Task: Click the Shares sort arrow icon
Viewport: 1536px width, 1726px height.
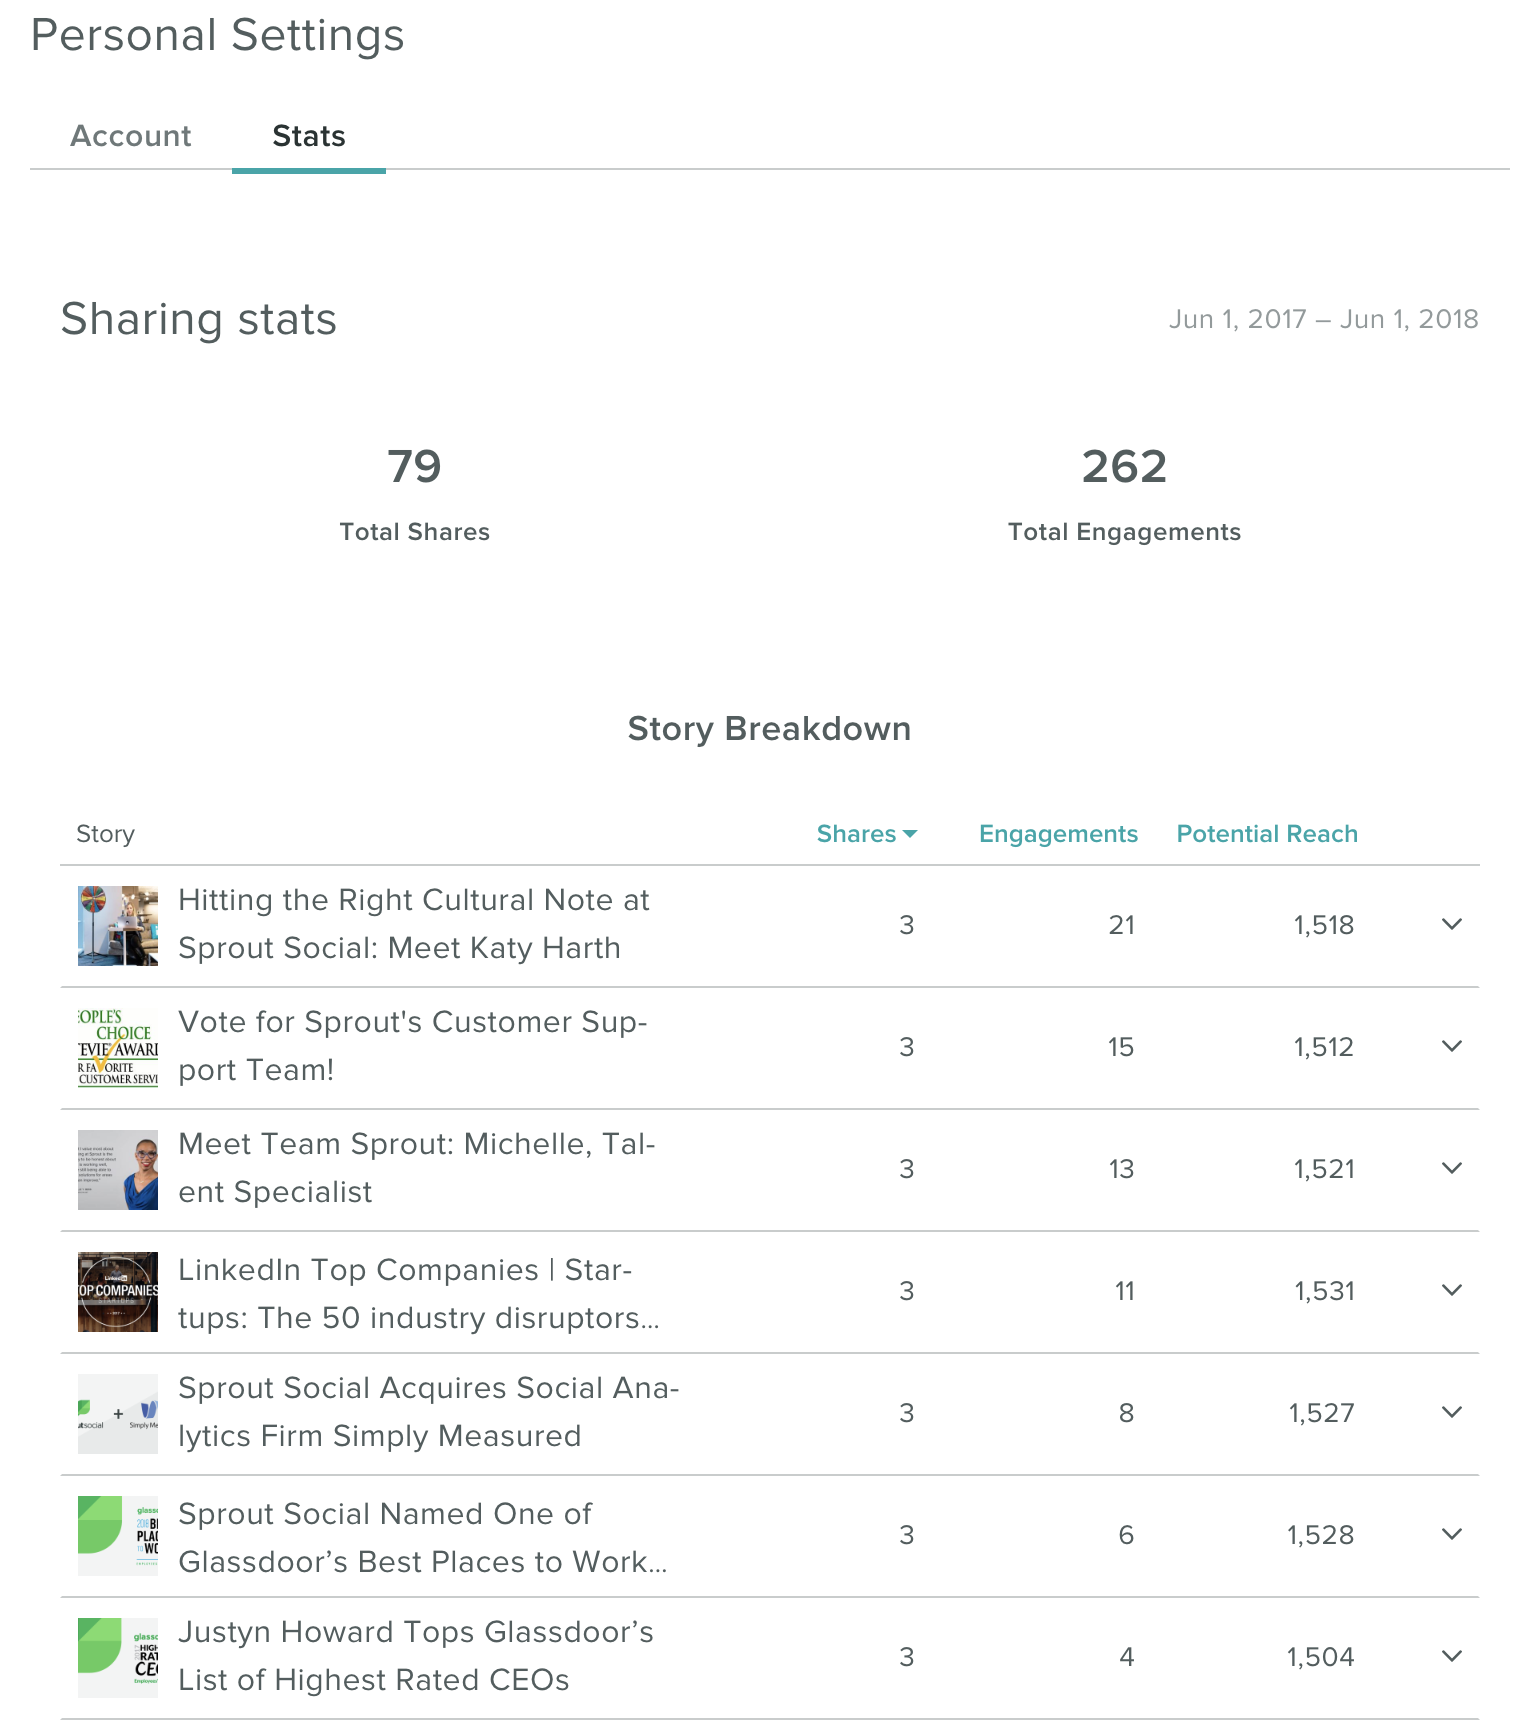Action: coord(909,834)
